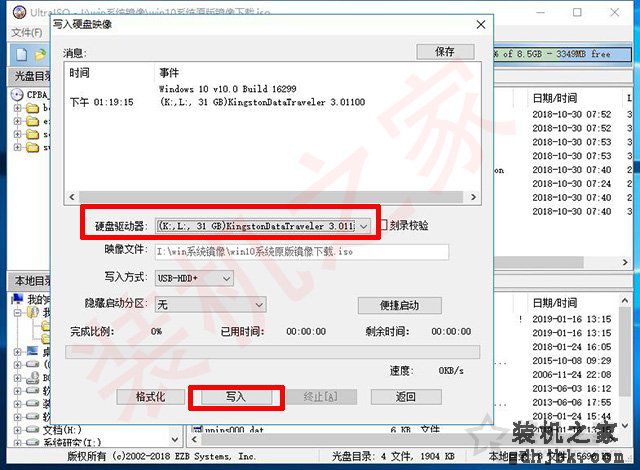
Task: Click the 便捷启动 button
Action: point(400,305)
